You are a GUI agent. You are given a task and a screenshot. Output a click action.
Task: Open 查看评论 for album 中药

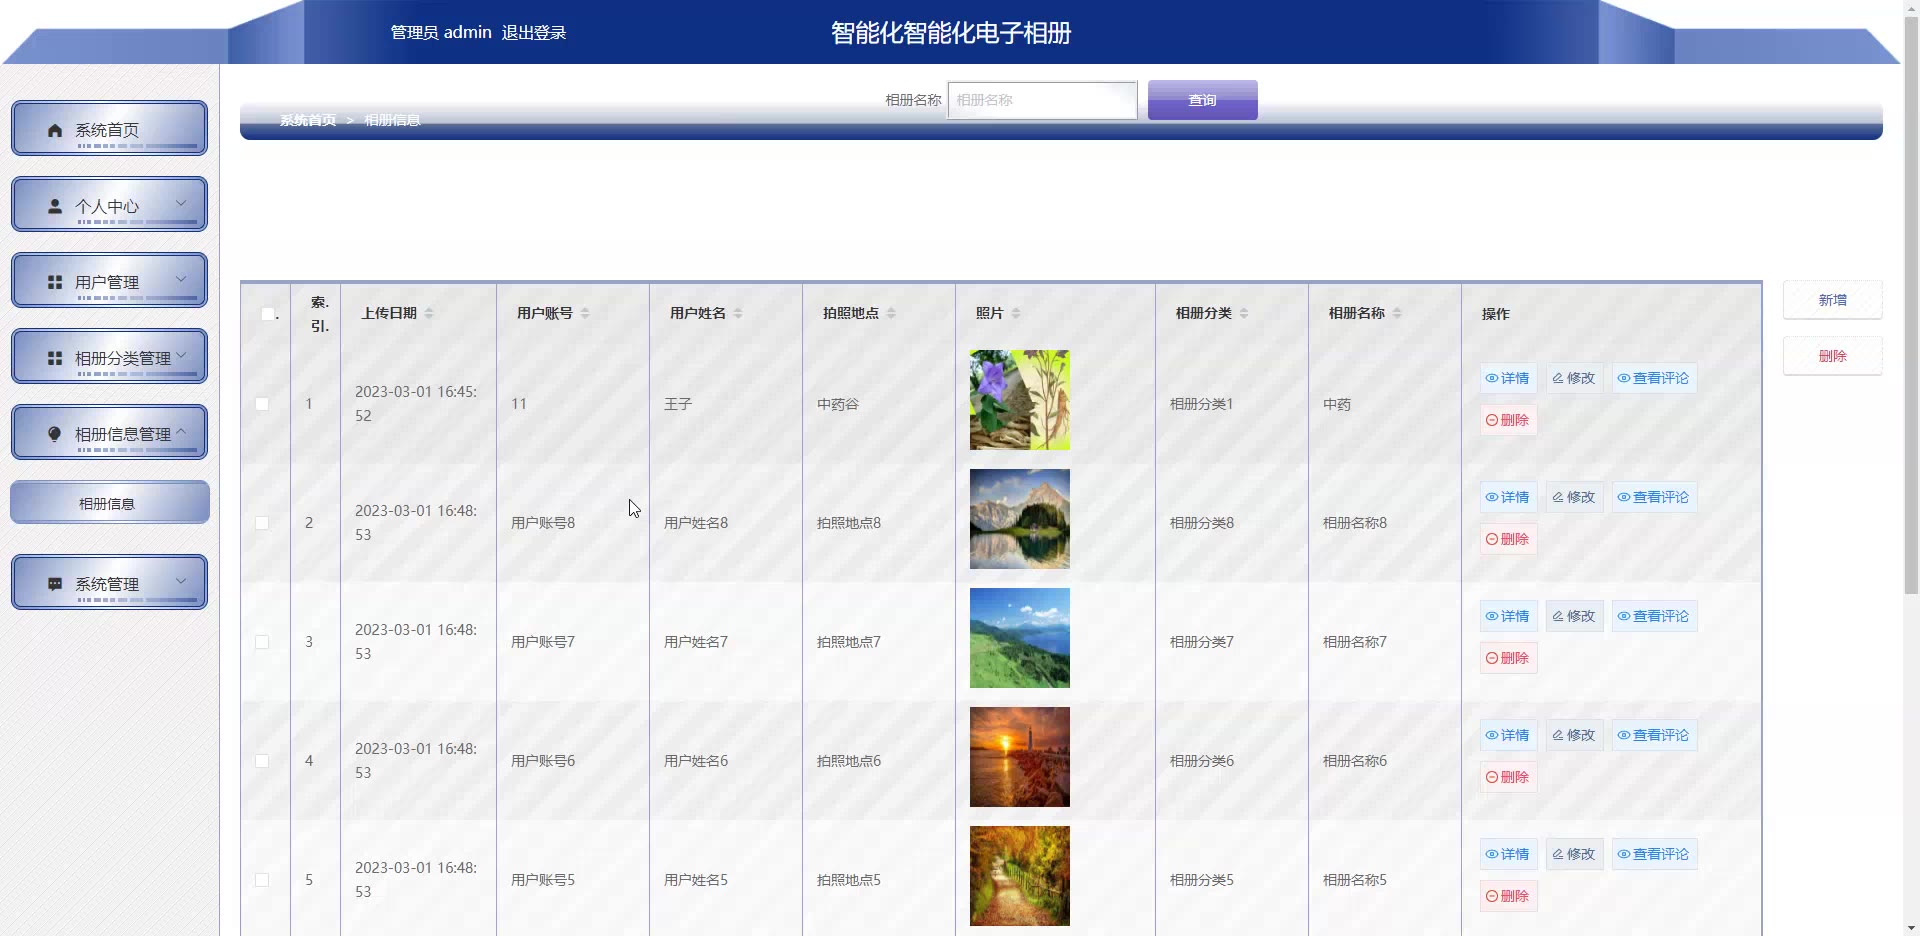coord(1654,378)
